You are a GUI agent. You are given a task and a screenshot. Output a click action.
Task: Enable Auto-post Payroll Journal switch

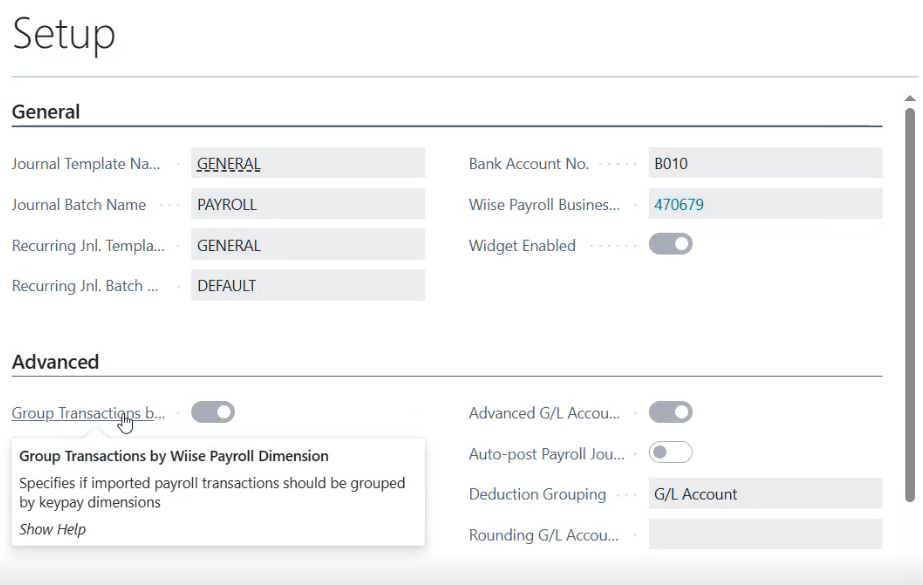pyautogui.click(x=670, y=453)
